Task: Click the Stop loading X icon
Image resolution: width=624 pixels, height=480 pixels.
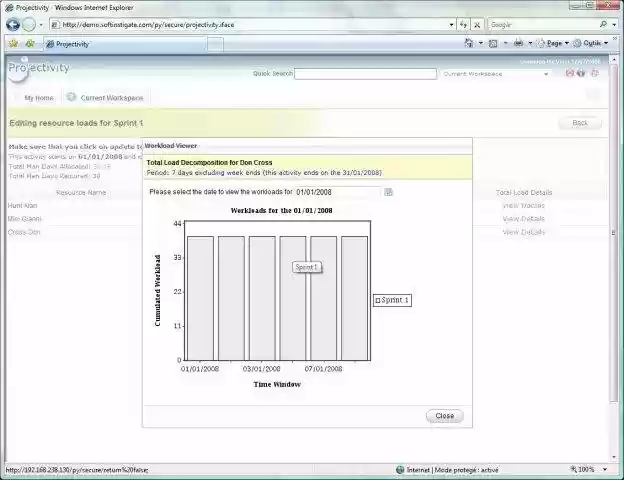Action: [x=477, y=25]
